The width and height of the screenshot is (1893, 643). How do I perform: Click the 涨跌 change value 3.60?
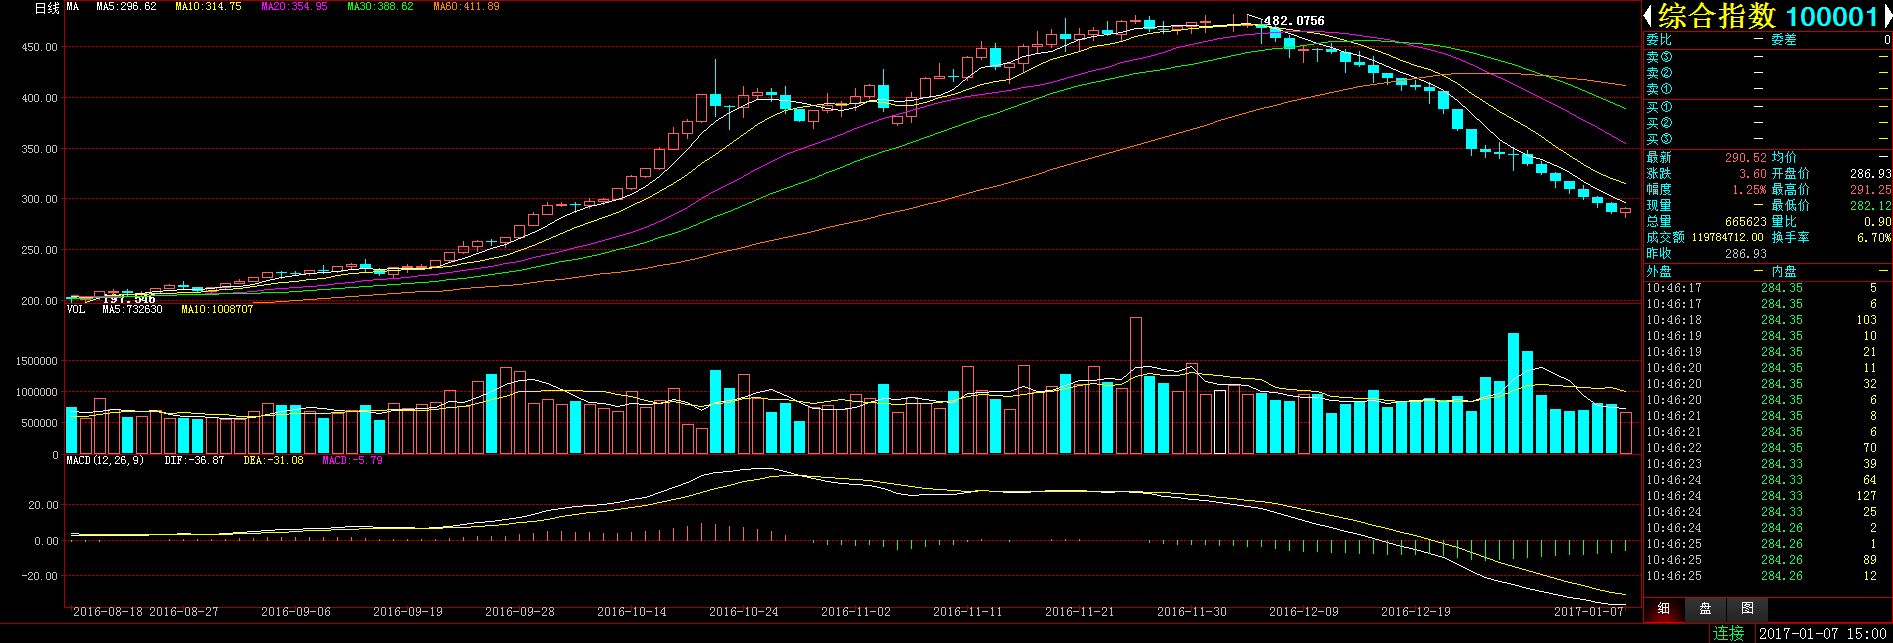click(x=1752, y=174)
